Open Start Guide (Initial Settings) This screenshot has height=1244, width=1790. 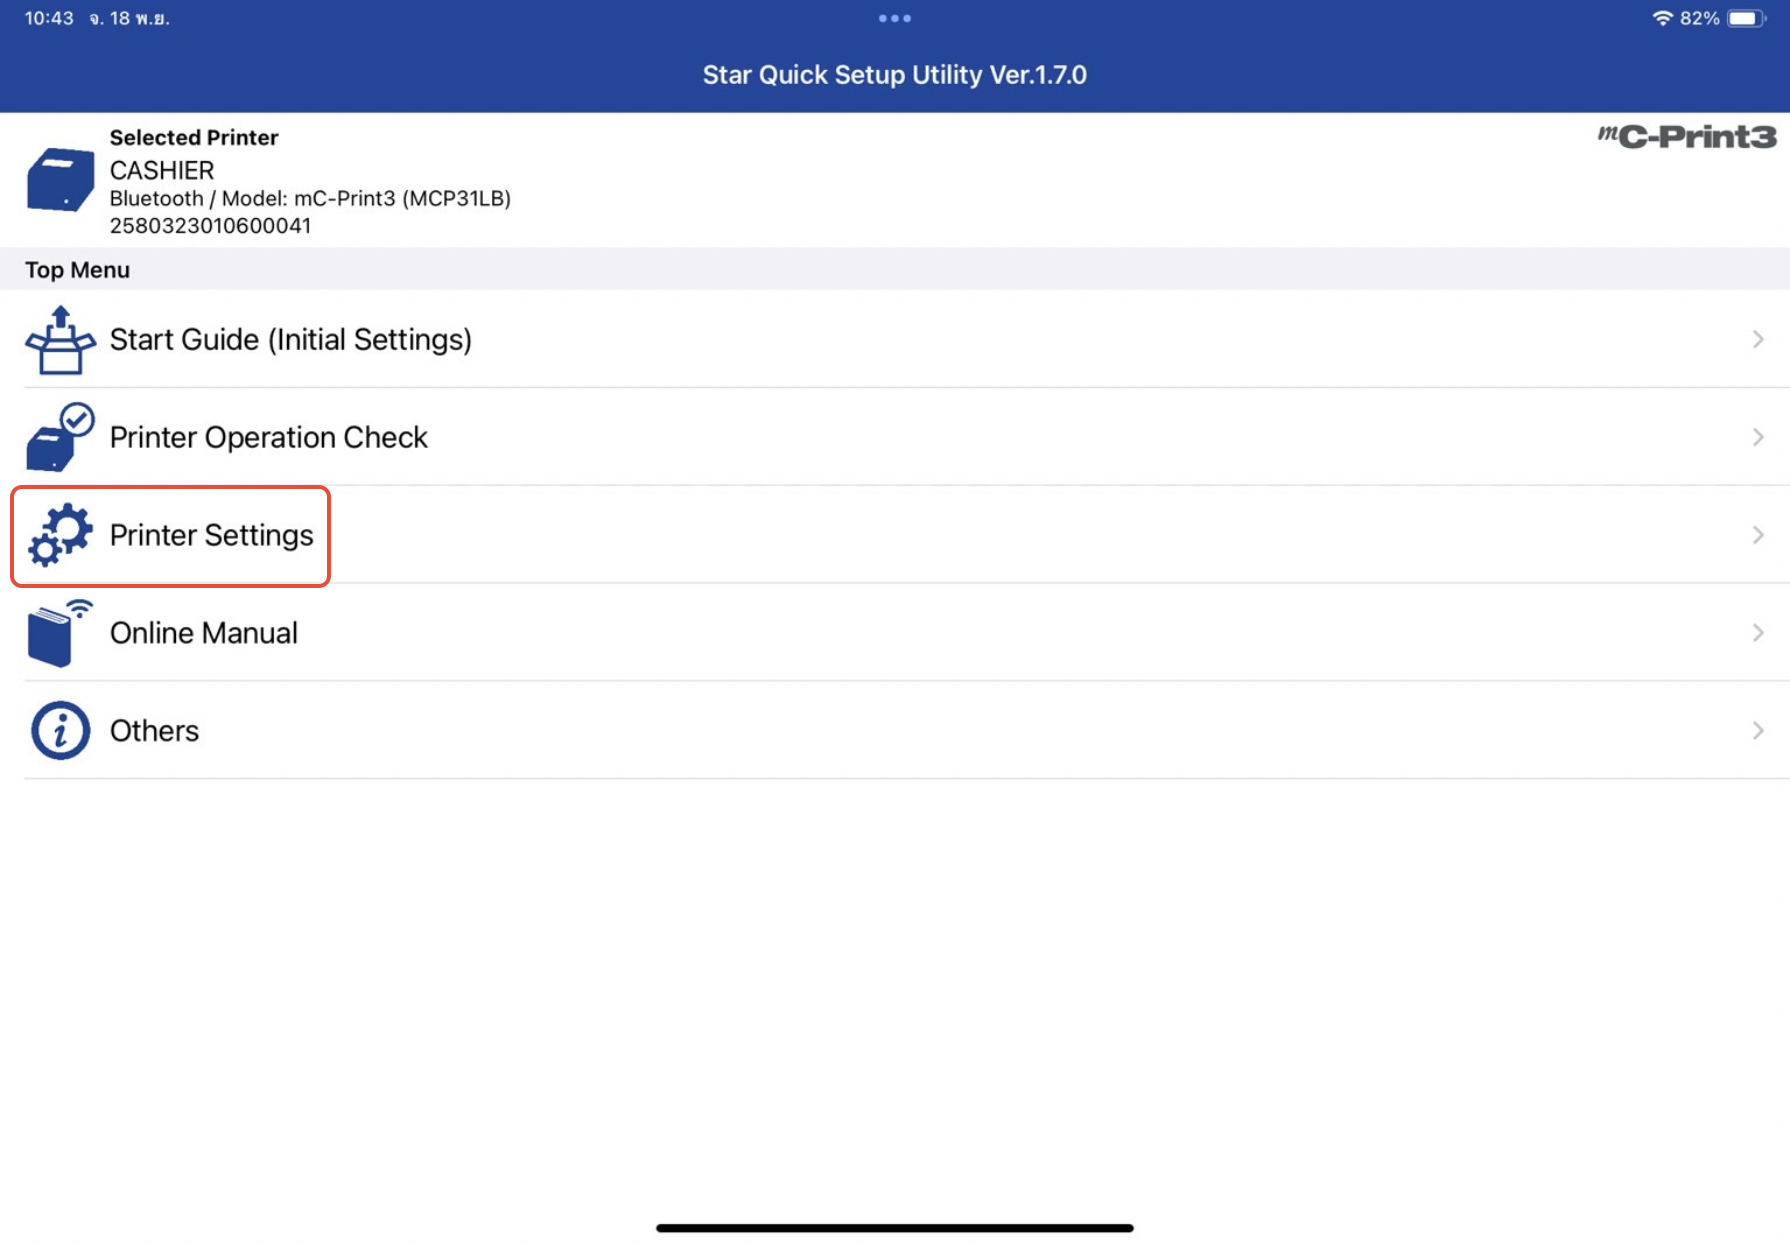tap(895, 340)
